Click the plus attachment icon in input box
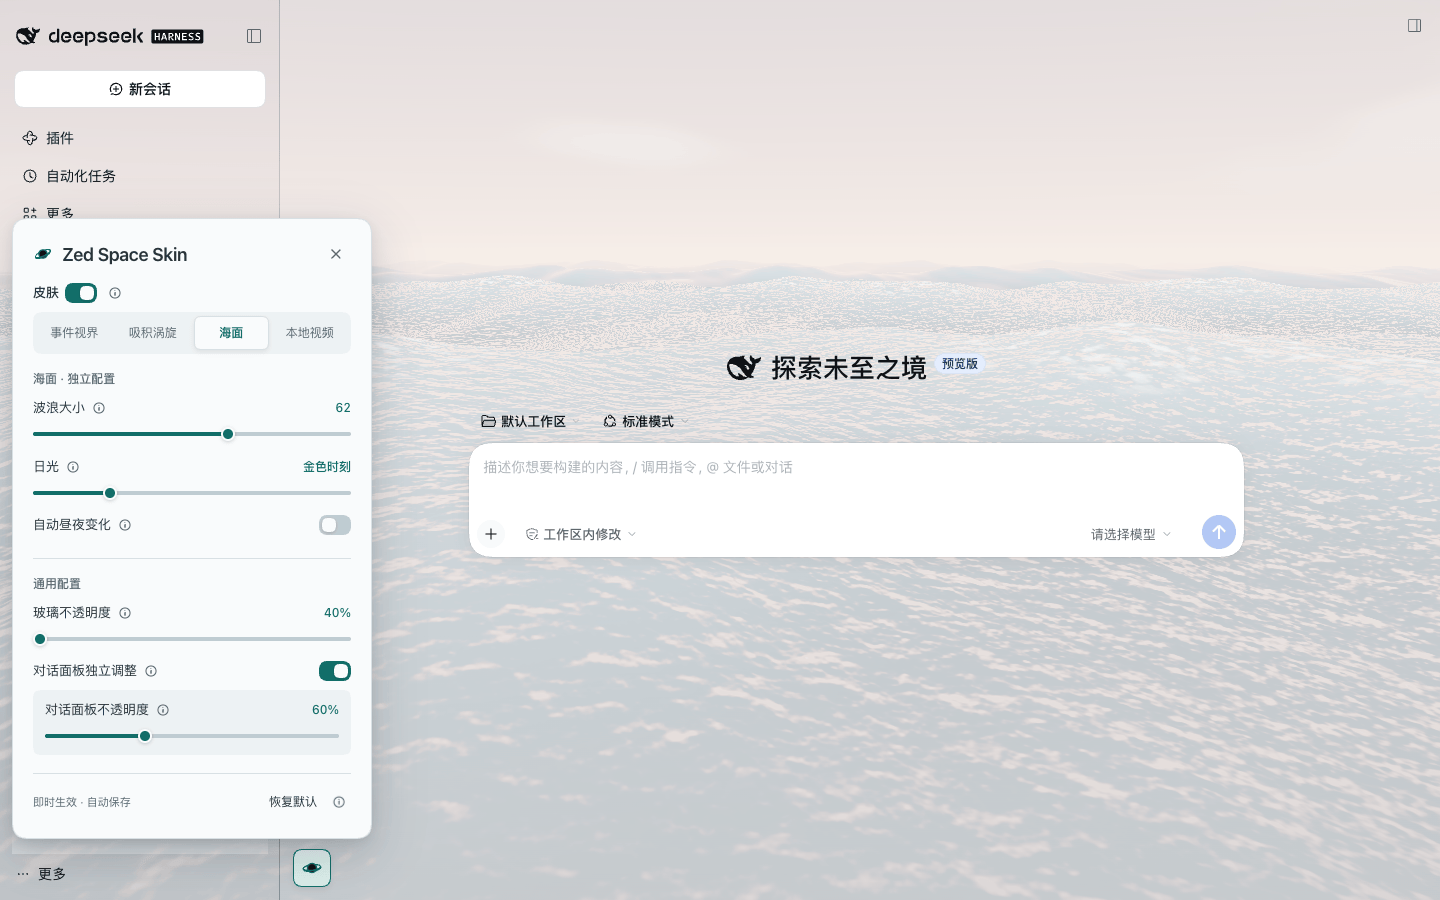1440x900 pixels. click(491, 534)
